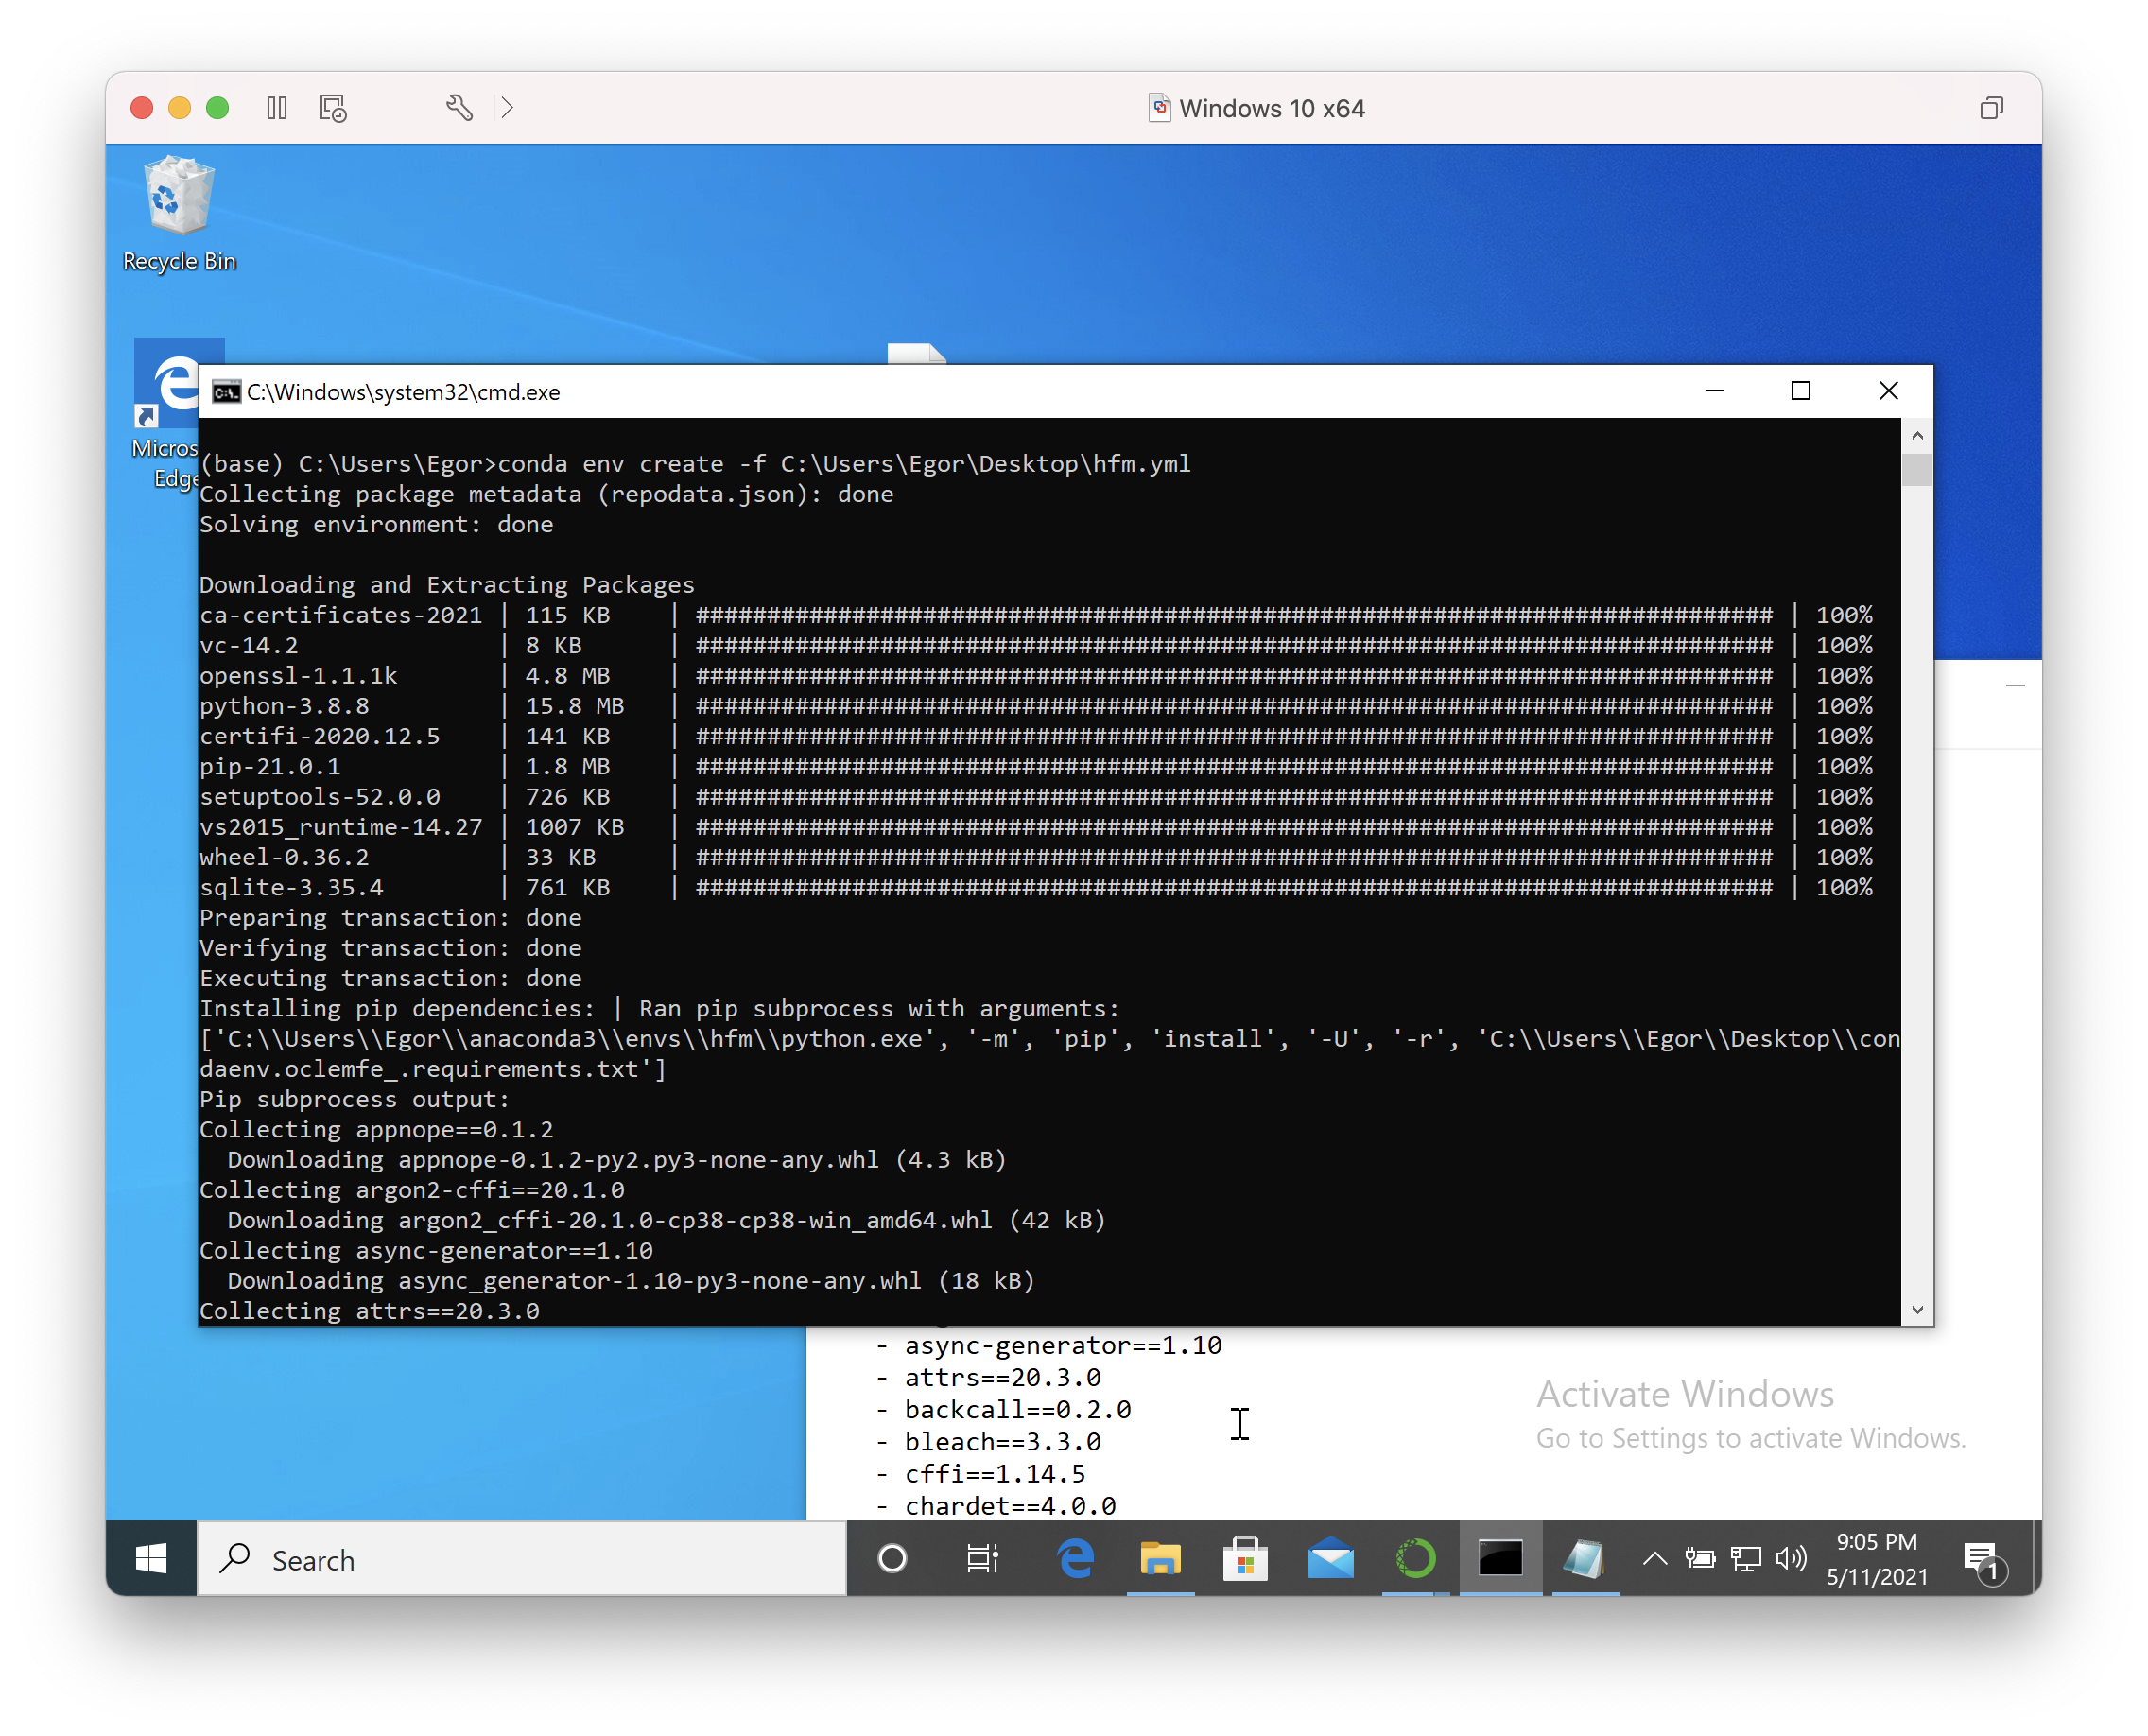Open File Explorer from the taskbar
Image resolution: width=2148 pixels, height=1736 pixels.
coord(1161,1559)
